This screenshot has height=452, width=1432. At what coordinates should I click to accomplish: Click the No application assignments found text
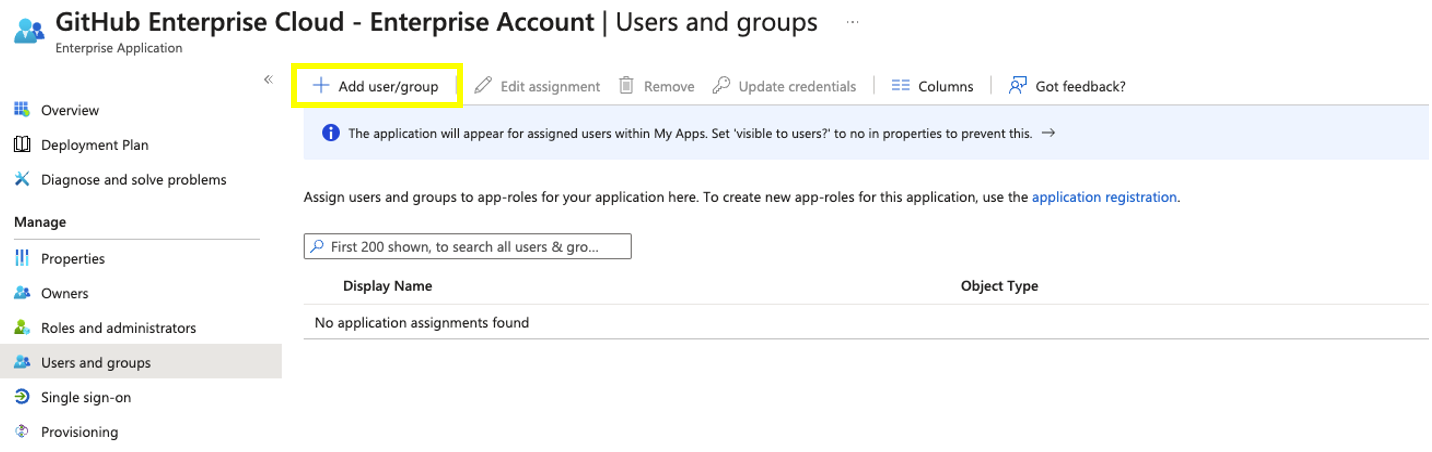[421, 322]
